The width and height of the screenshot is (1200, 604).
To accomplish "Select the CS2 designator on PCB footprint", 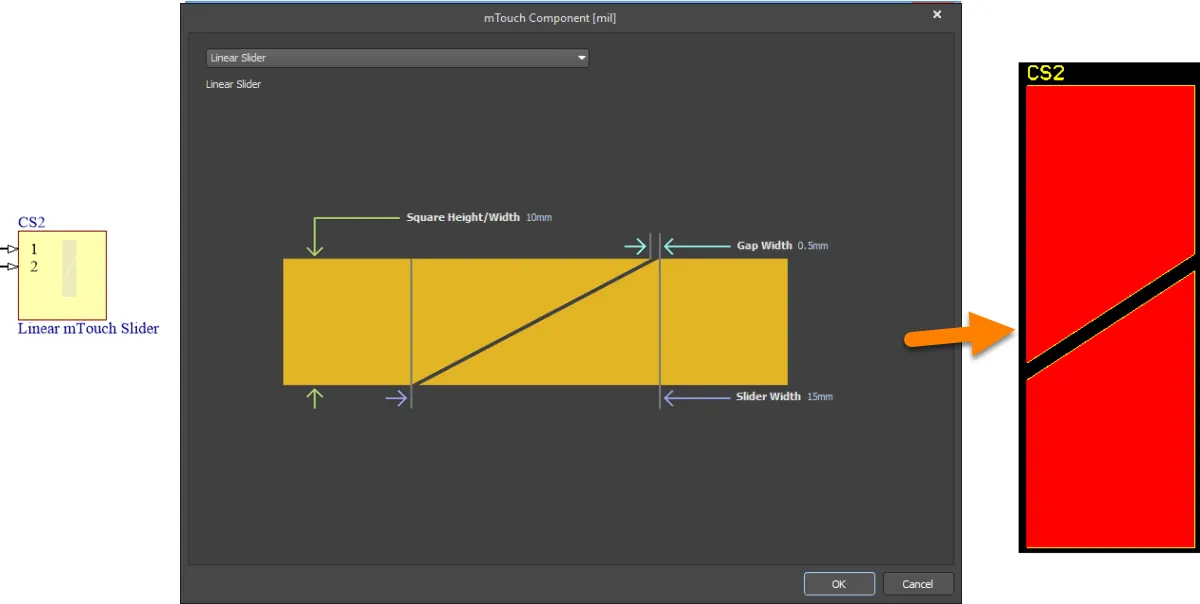I will [1046, 73].
